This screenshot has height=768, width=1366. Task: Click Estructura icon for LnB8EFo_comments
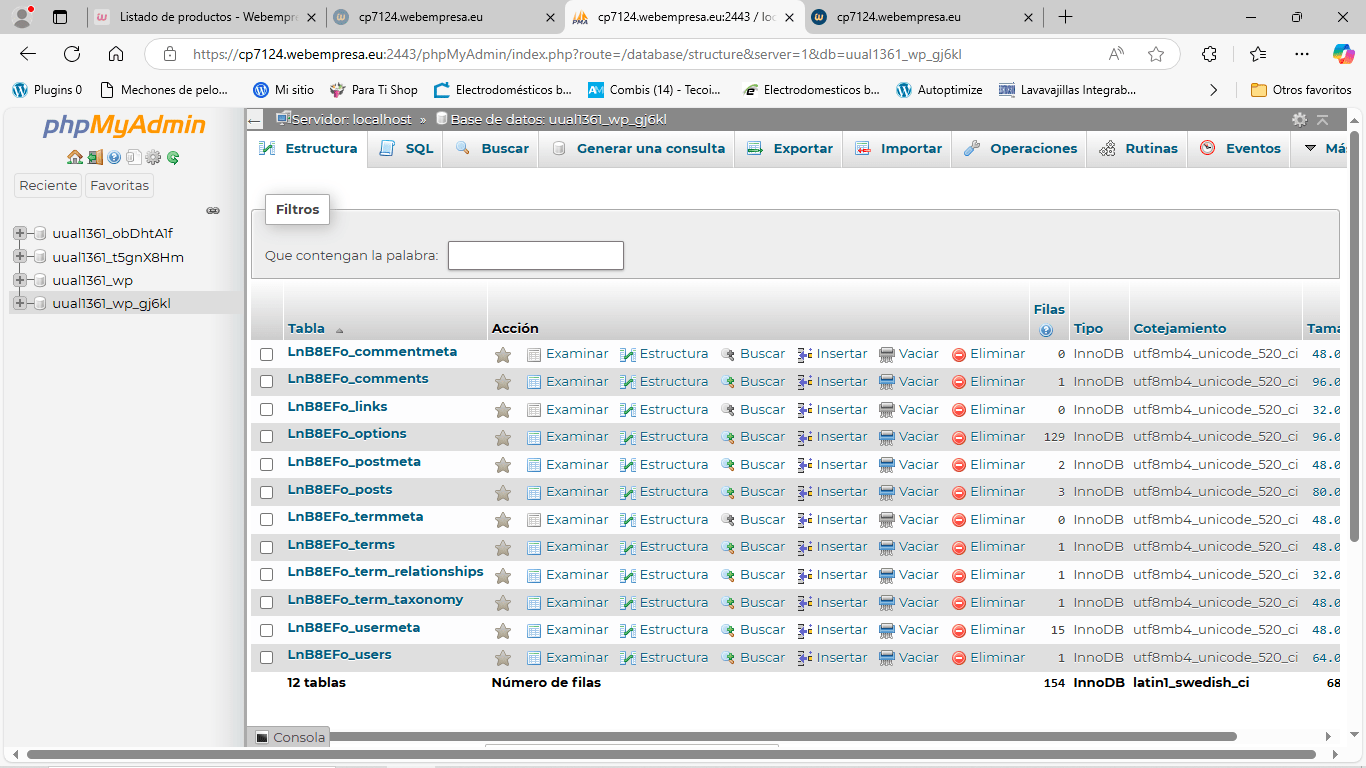628,382
